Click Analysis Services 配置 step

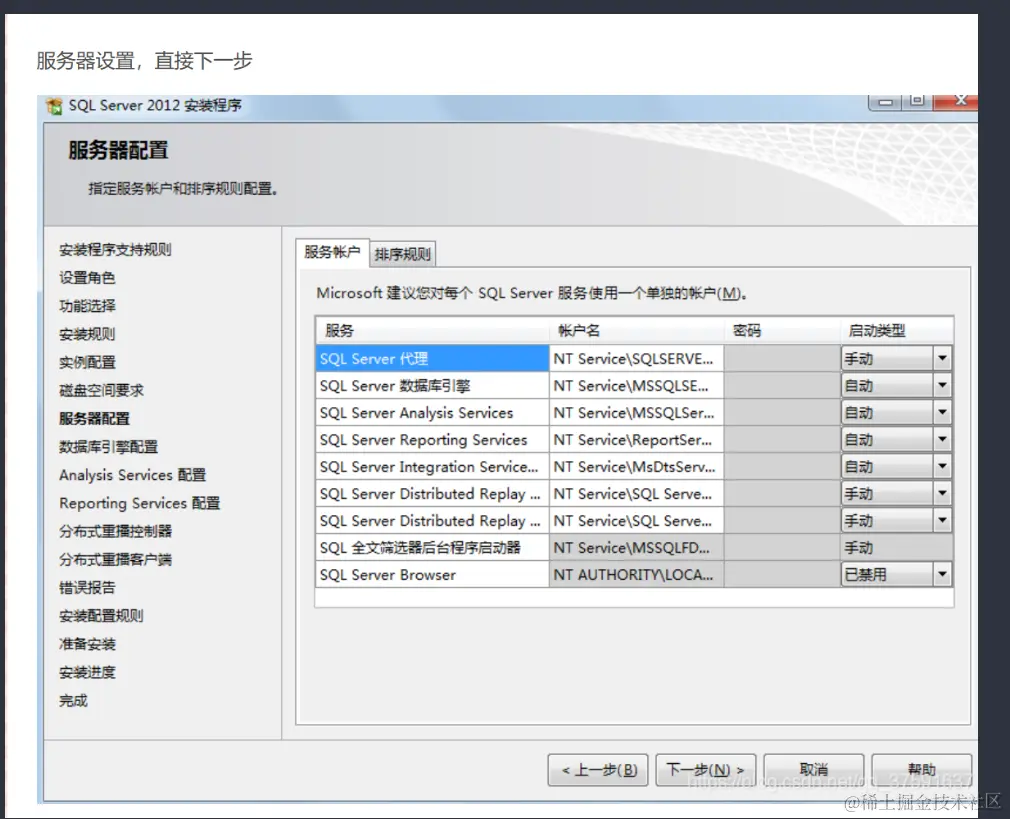(x=132, y=475)
